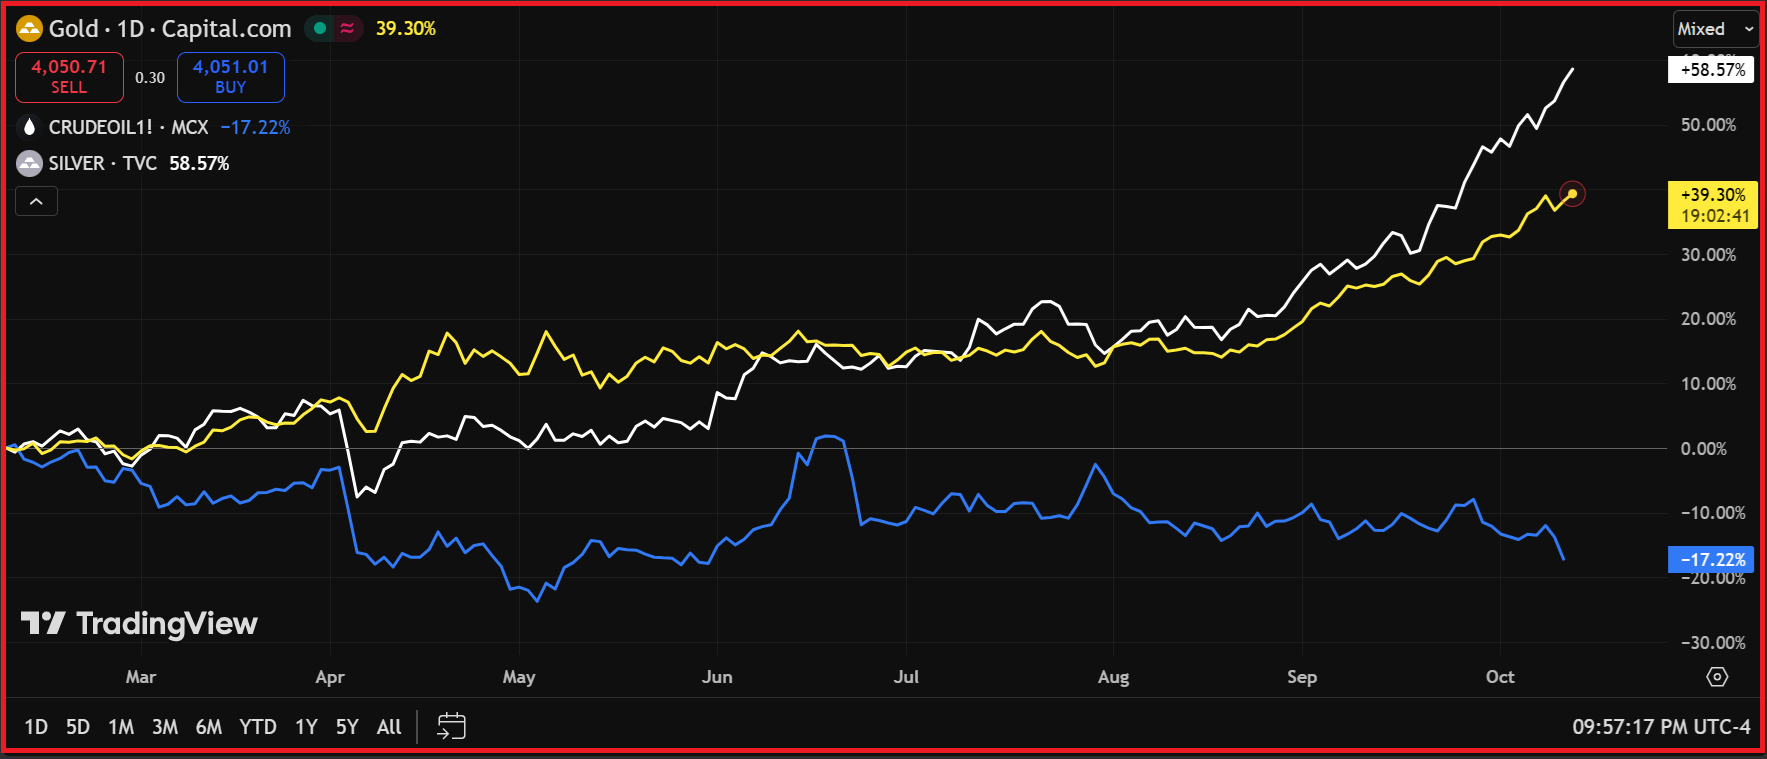
Task: Click the TradingView logo watermark
Action: [140, 623]
